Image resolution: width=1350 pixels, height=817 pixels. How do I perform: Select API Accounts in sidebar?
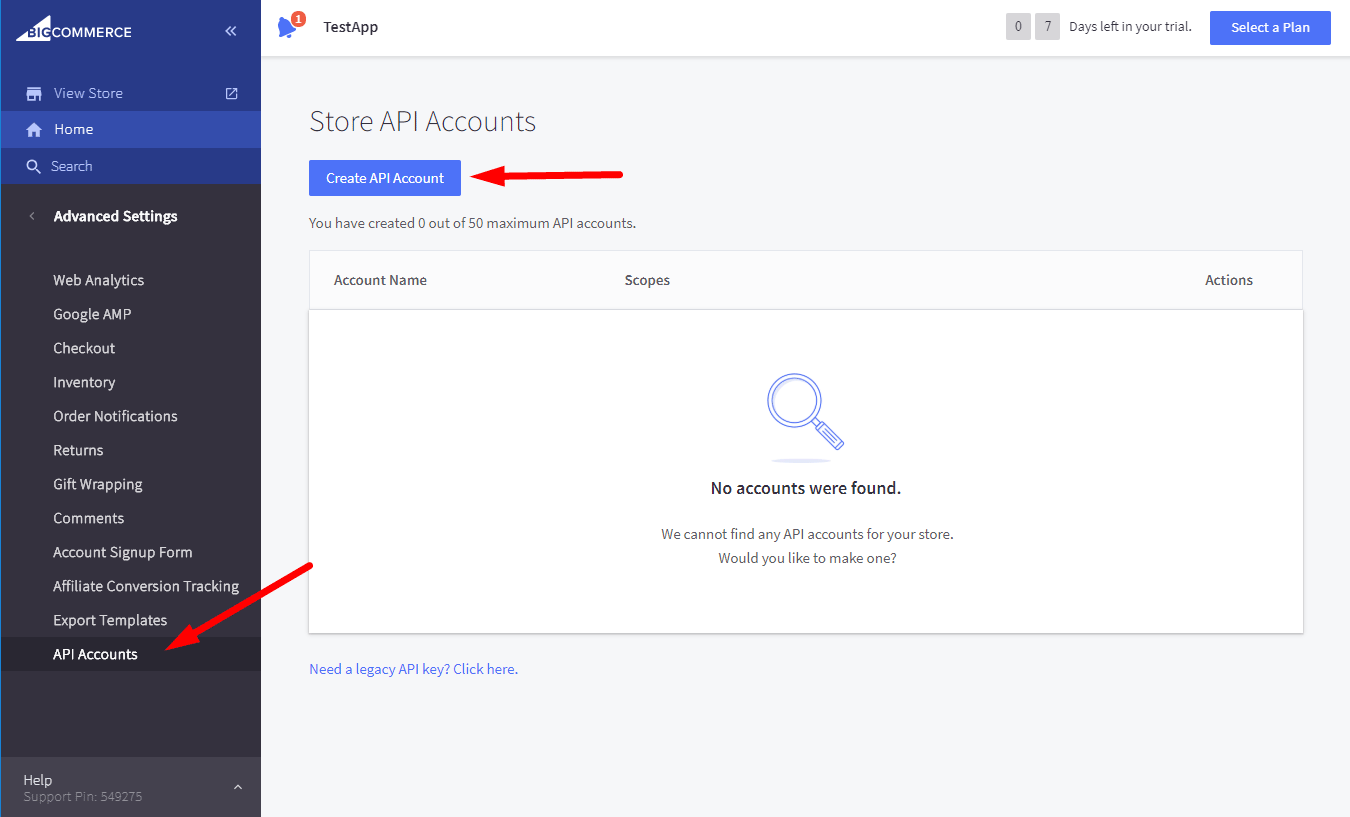[x=95, y=654]
